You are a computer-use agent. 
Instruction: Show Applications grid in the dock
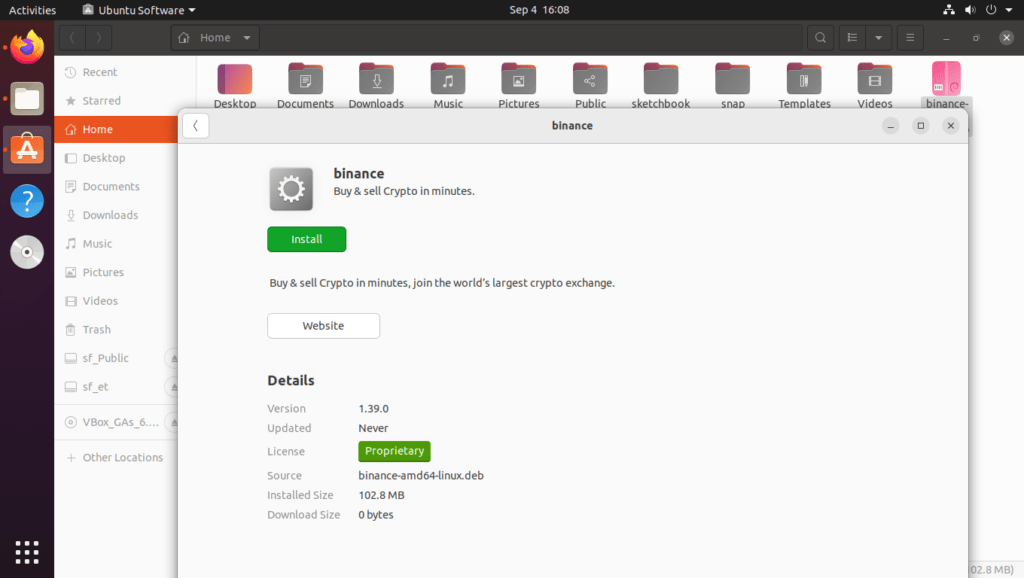(x=27, y=553)
